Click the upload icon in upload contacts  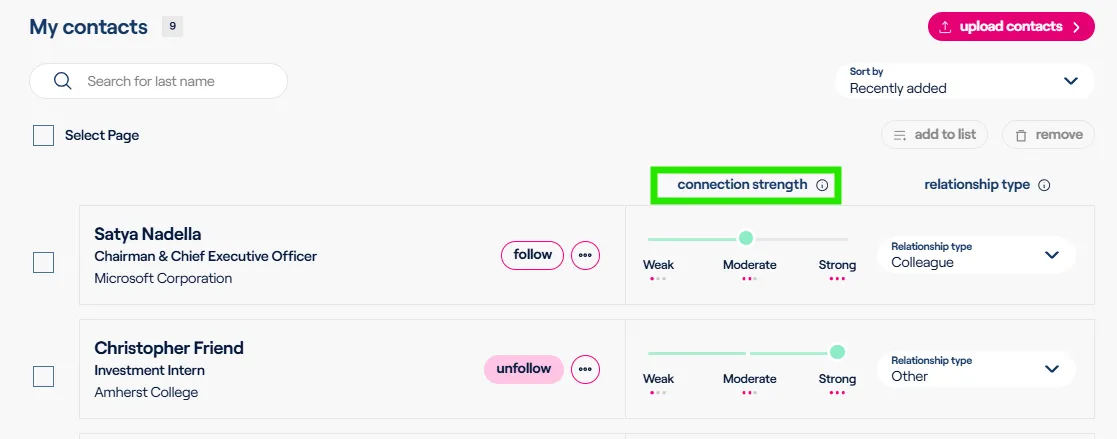pos(945,27)
